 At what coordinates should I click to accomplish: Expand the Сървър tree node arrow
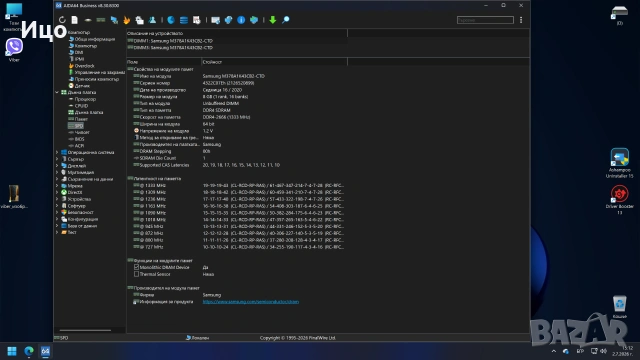click(x=57, y=159)
